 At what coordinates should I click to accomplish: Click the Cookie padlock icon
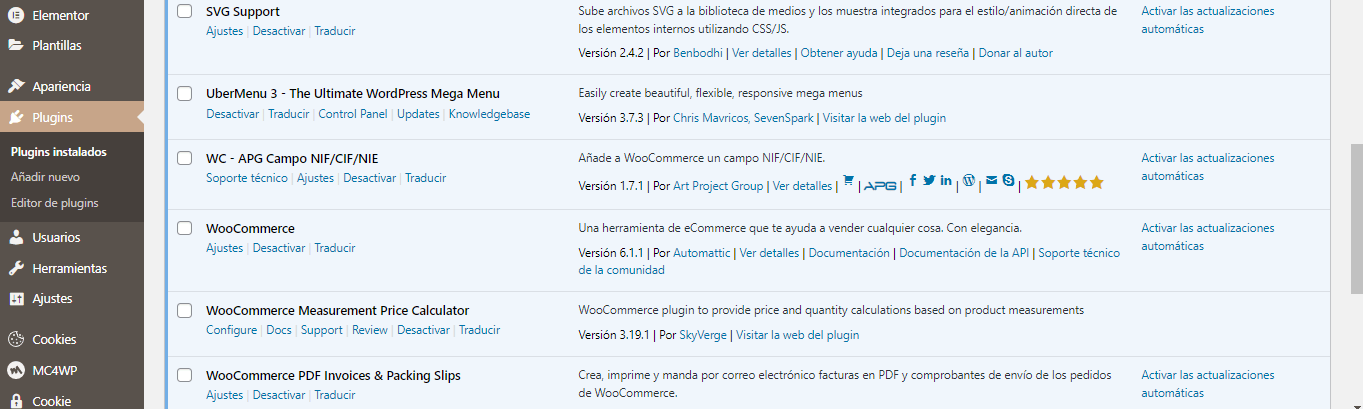(16, 401)
